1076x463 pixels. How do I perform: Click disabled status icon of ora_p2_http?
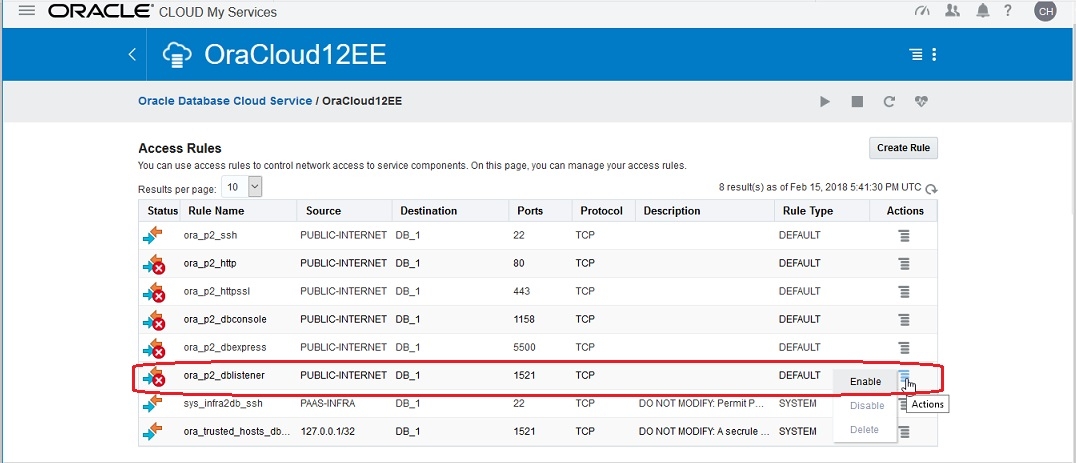[154, 263]
